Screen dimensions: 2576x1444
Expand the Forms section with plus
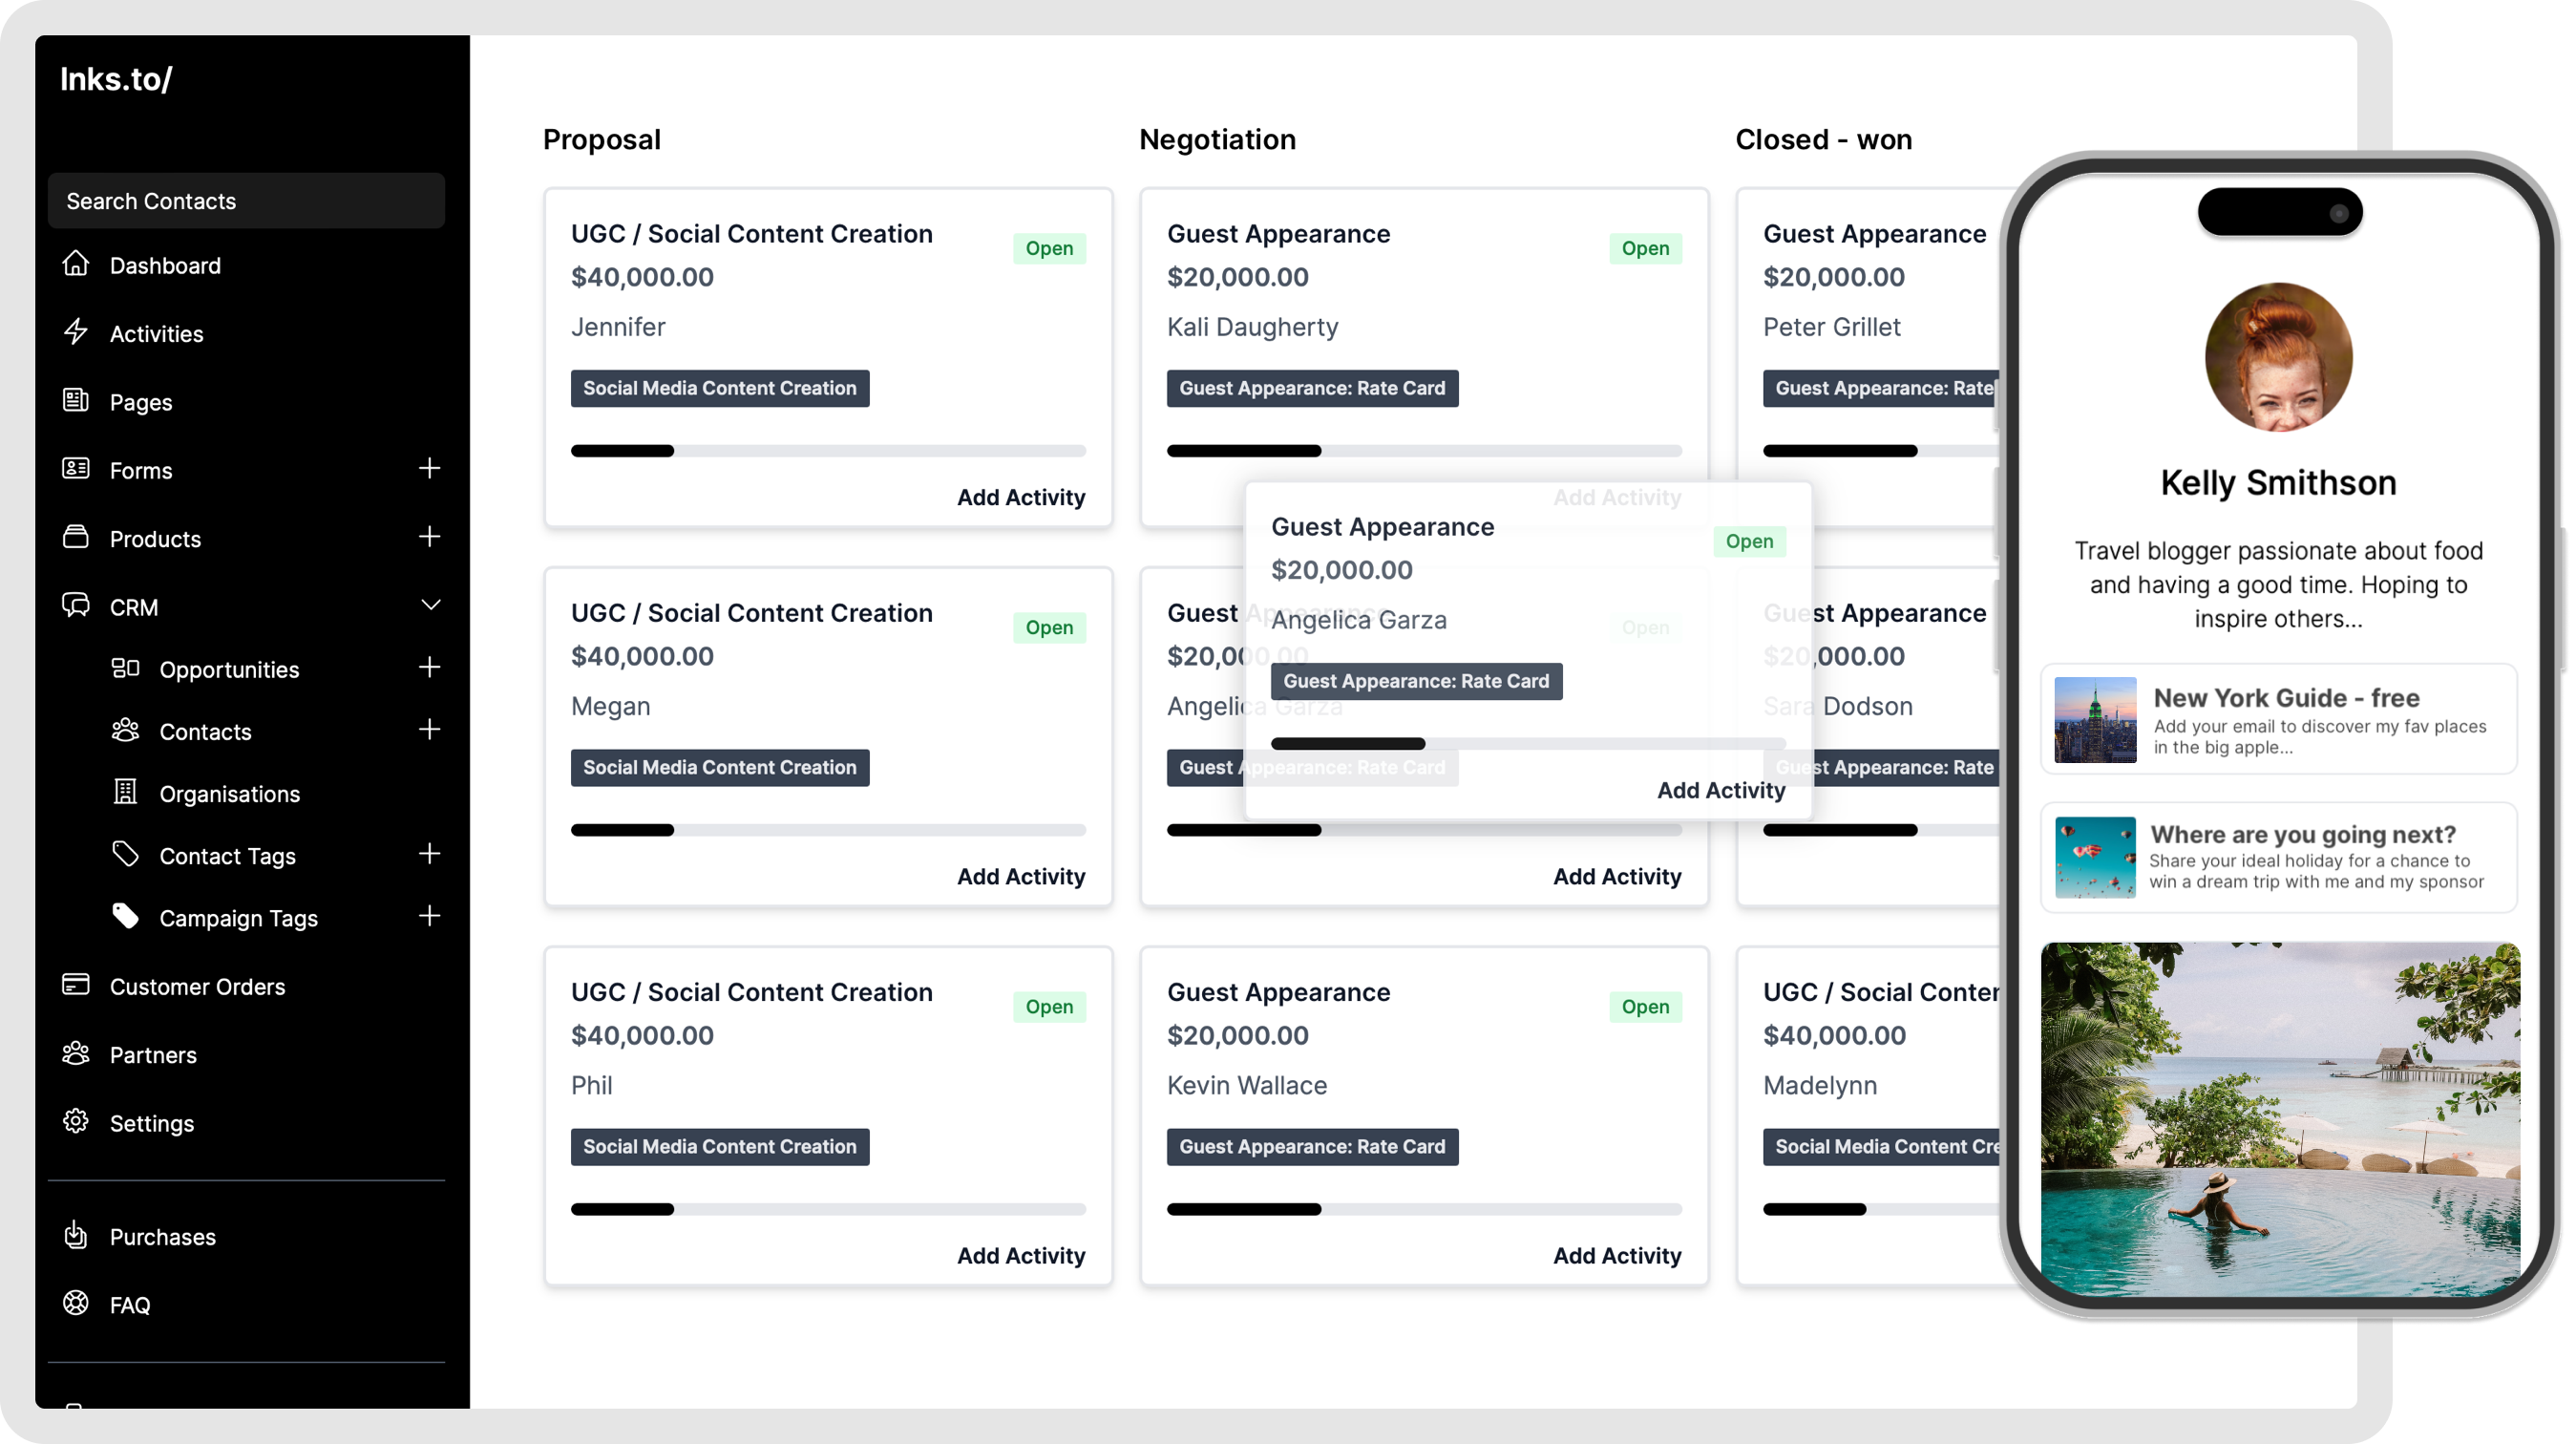point(430,469)
